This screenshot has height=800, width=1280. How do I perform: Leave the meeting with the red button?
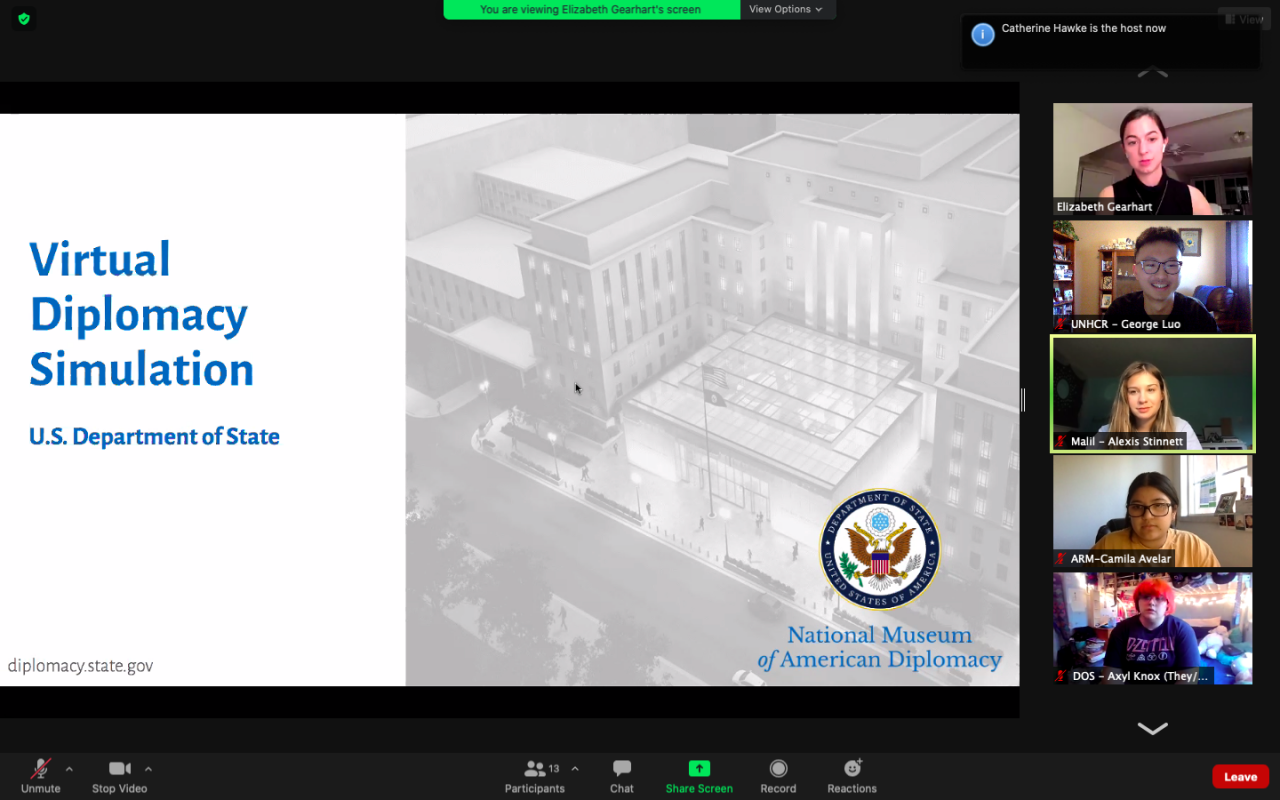(1240, 777)
